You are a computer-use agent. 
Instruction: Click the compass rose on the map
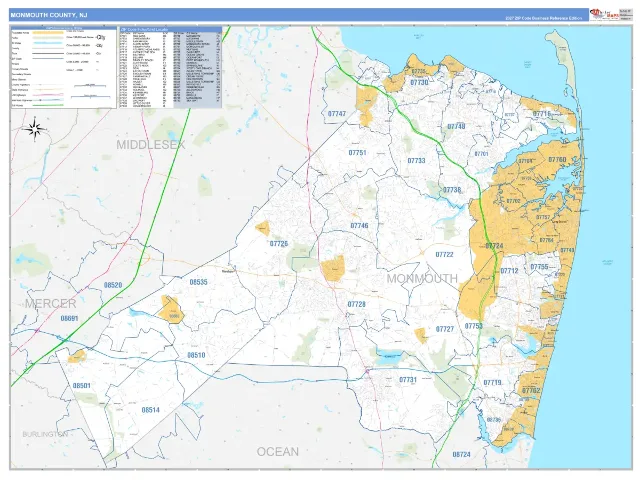[35, 129]
